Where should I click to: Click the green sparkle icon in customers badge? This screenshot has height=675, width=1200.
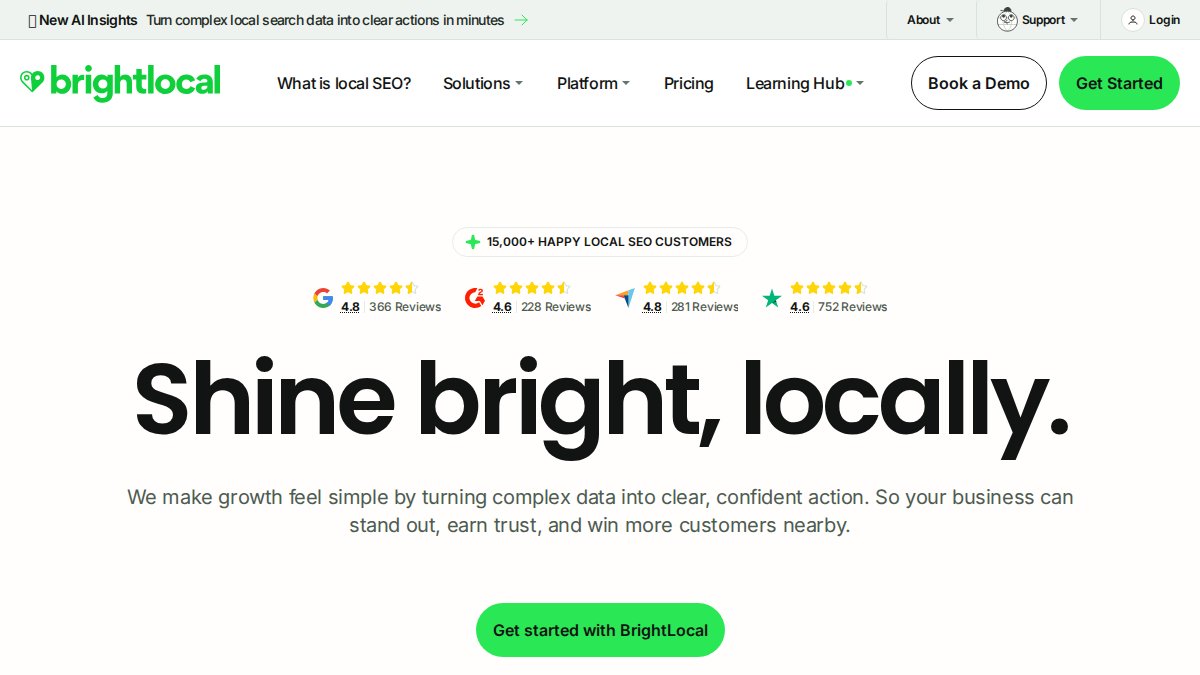click(x=473, y=242)
